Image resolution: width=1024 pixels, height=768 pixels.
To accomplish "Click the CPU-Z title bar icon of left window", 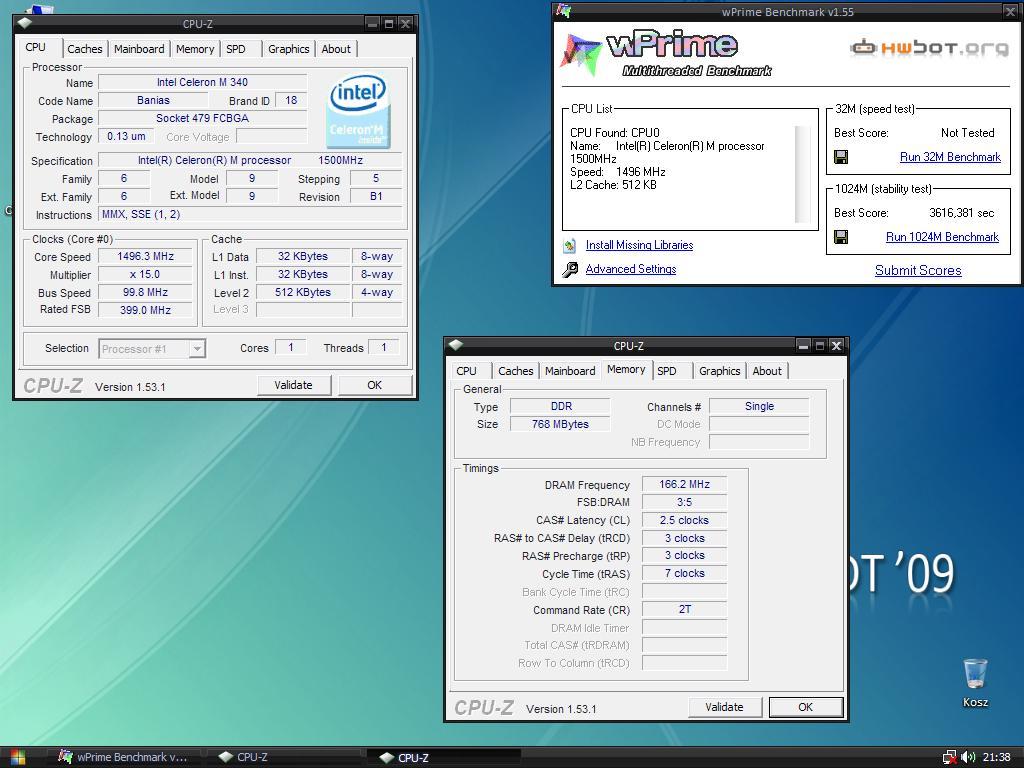I will coord(25,24).
